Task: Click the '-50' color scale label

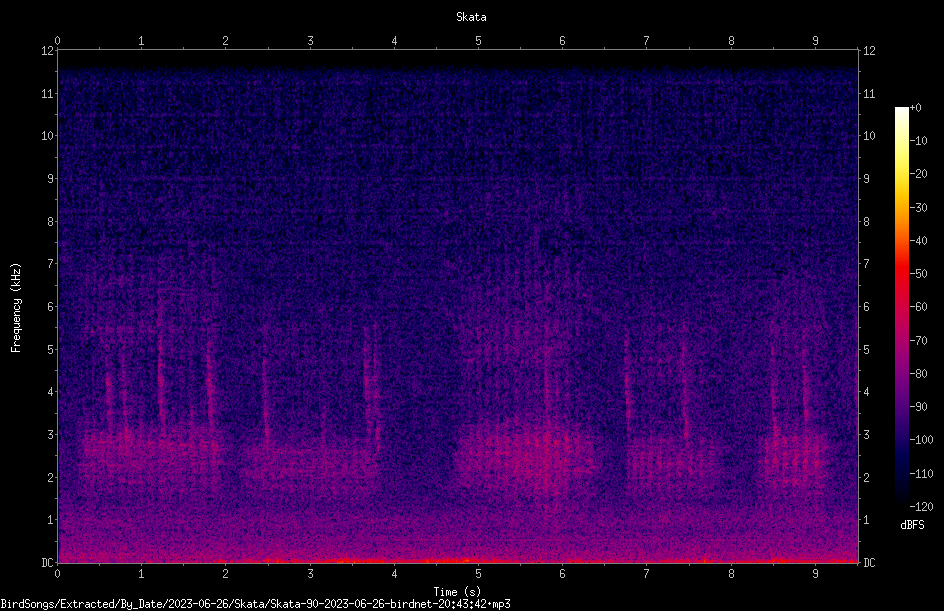Action: pyautogui.click(x=918, y=274)
